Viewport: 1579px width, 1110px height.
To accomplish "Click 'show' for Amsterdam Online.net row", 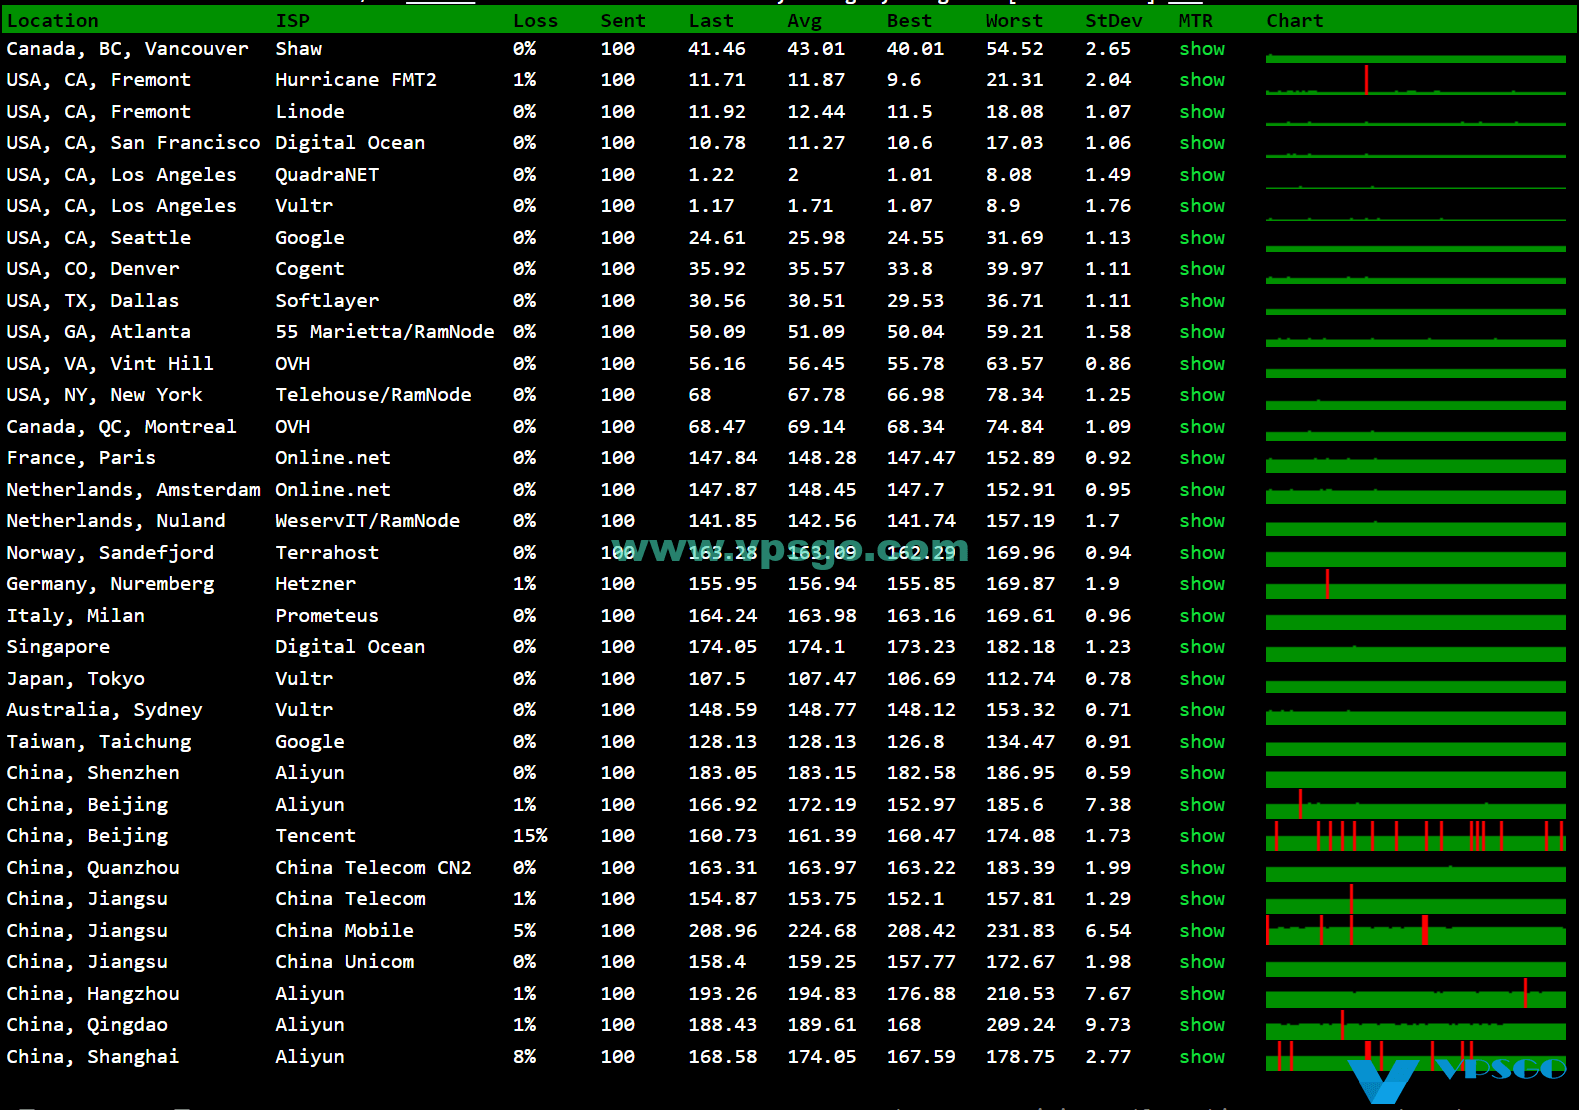I will tap(1201, 490).
